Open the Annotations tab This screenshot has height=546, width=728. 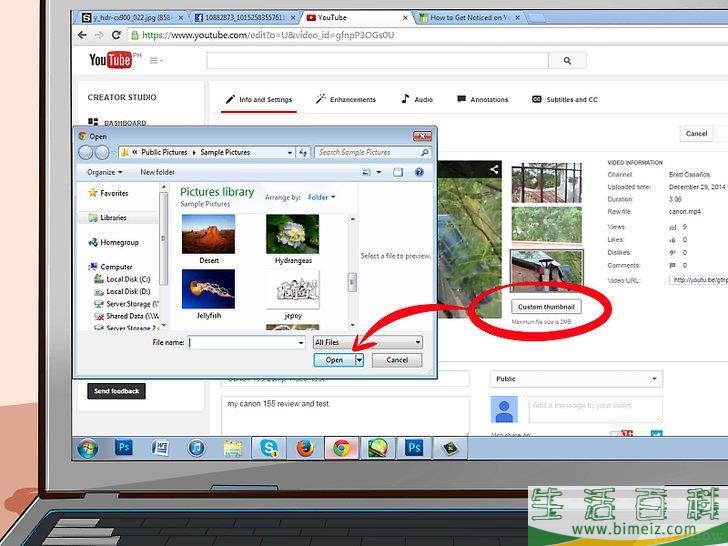pos(482,99)
